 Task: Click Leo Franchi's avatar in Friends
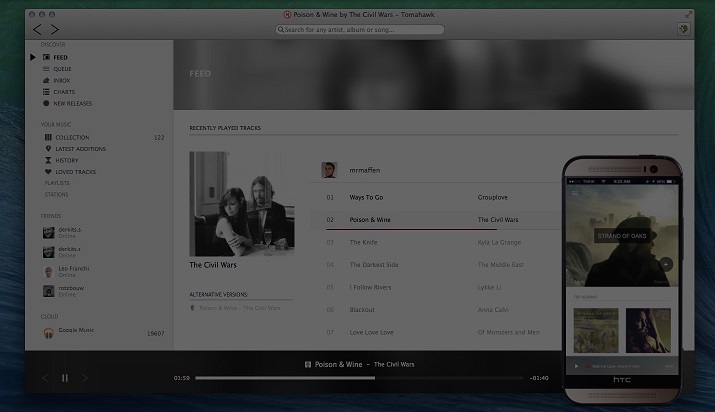pyautogui.click(x=49, y=272)
